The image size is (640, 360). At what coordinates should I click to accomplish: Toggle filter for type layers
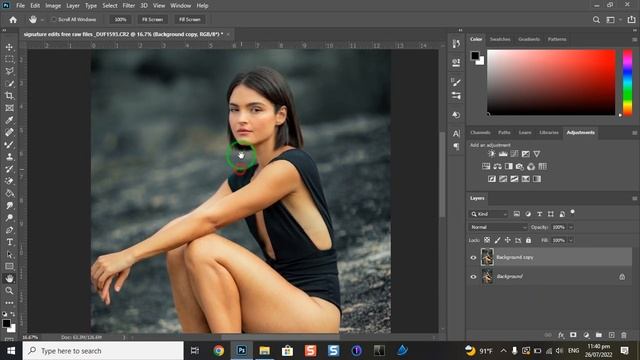(540, 214)
